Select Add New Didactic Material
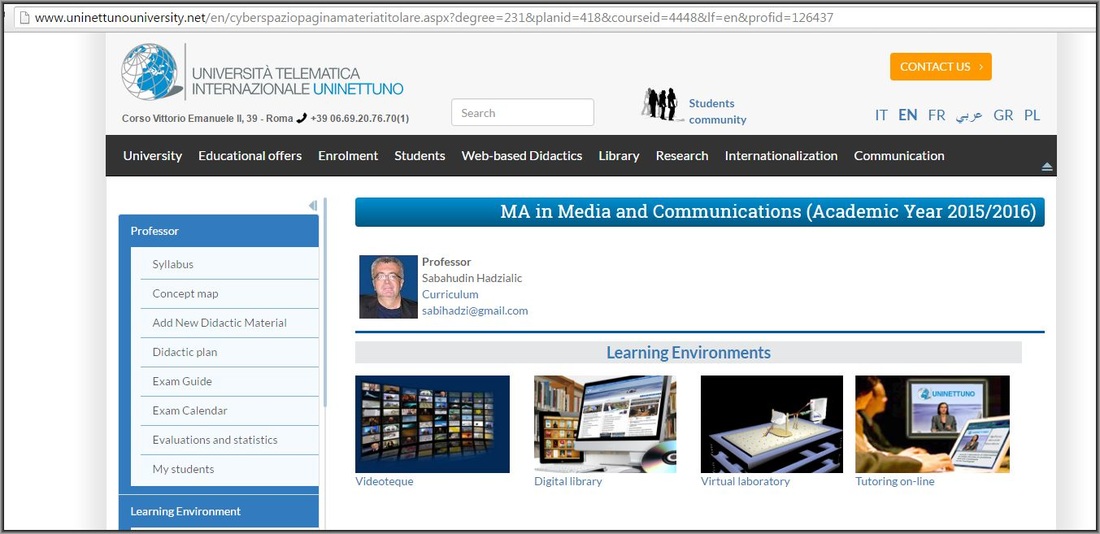Image resolution: width=1100 pixels, height=534 pixels. pyautogui.click(x=229, y=323)
